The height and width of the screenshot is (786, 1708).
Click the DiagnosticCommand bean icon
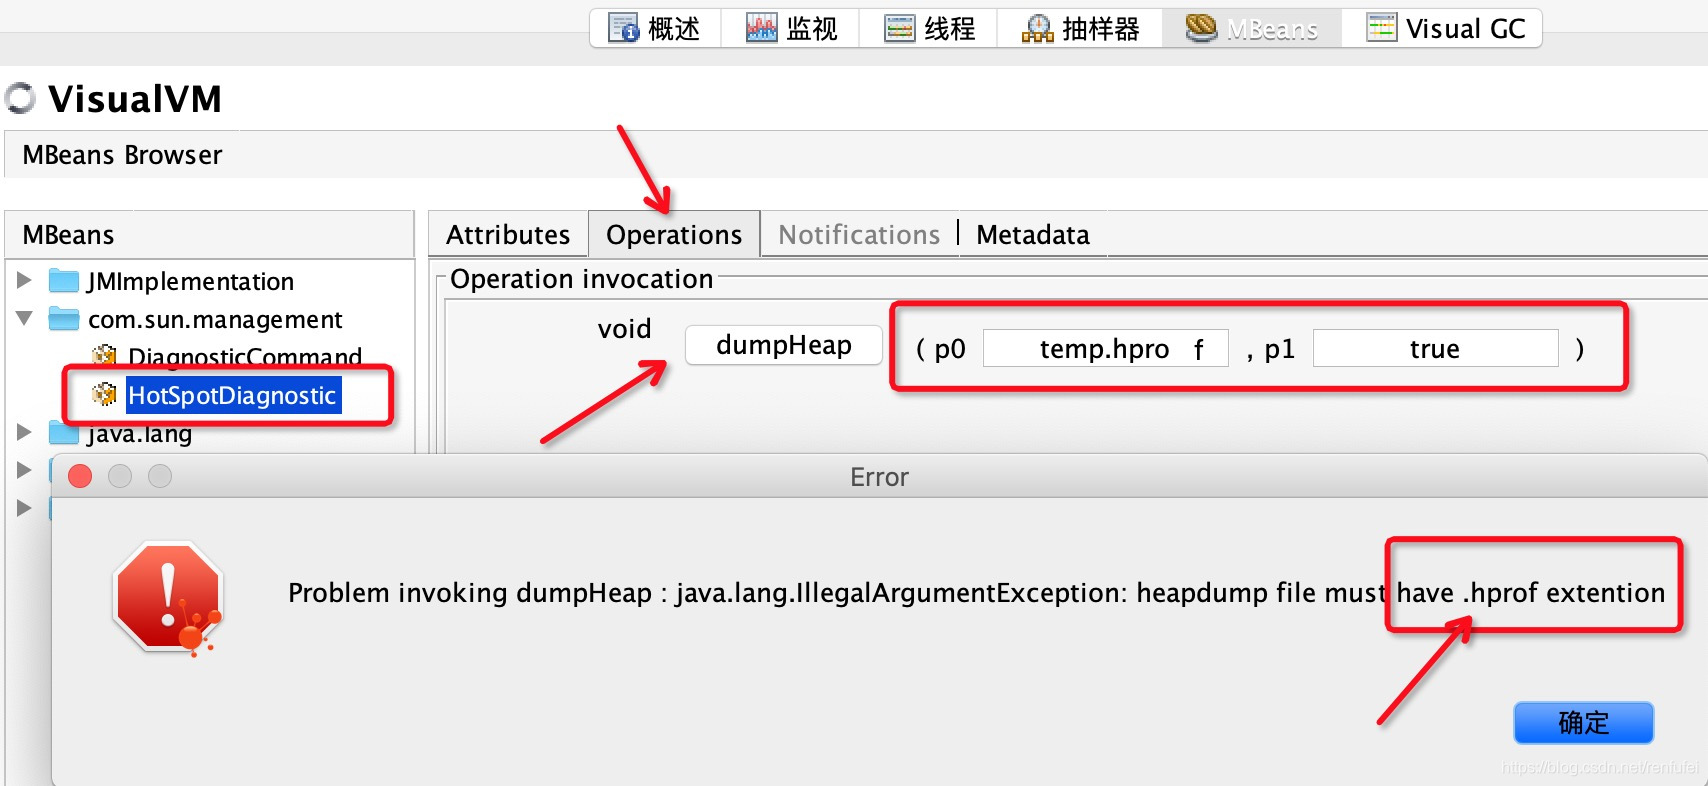click(x=104, y=356)
